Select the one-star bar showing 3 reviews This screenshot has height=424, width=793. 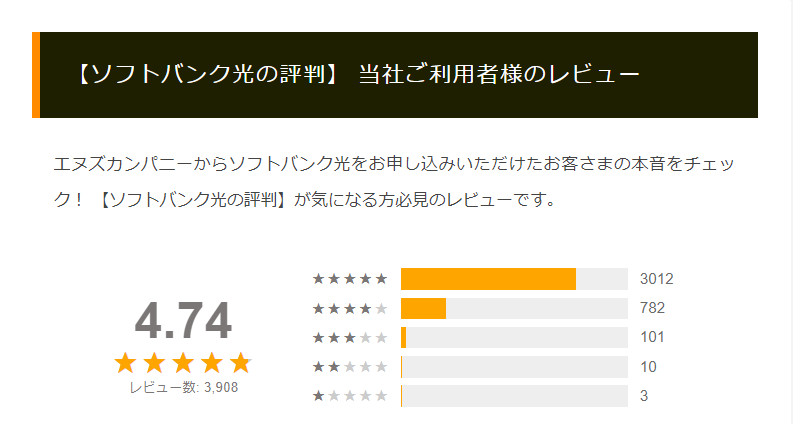[x=514, y=396]
